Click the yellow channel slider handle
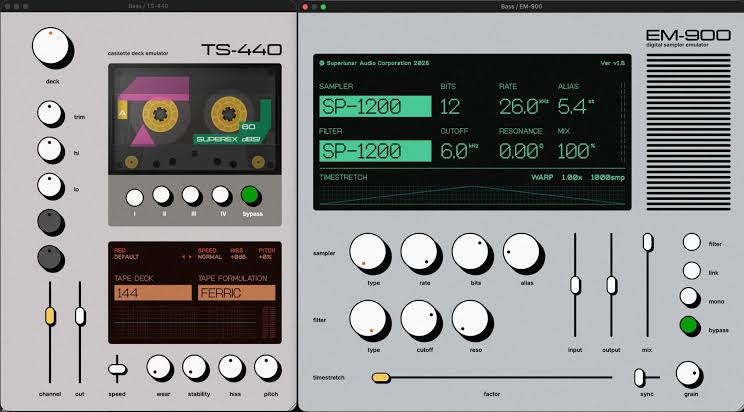744x412 pixels. click(50, 316)
